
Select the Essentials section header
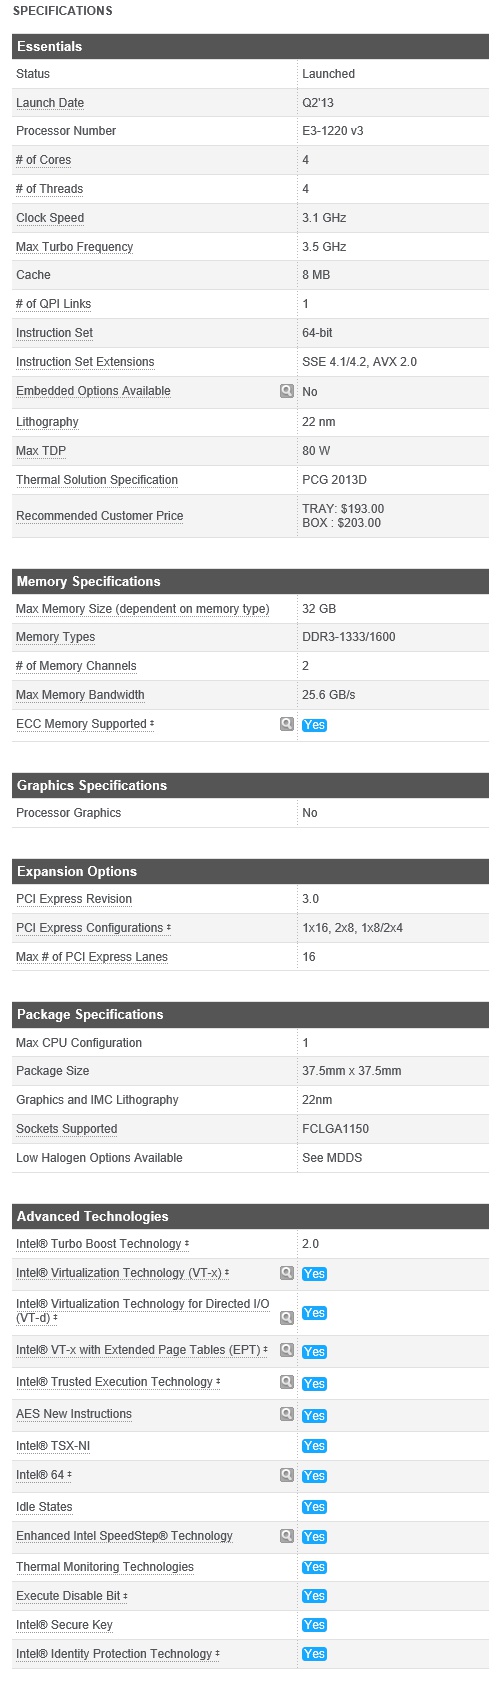[250, 47]
